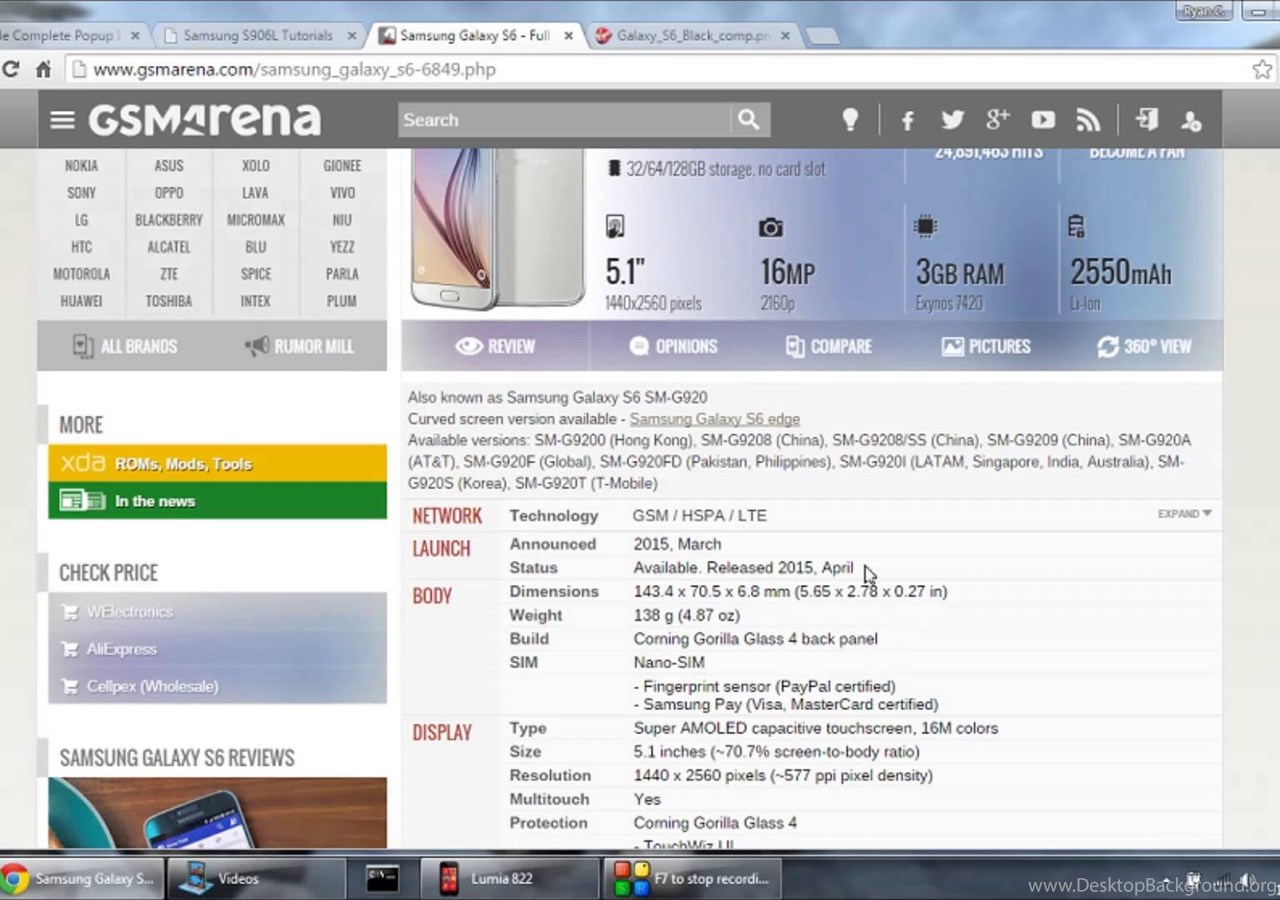Screen dimensions: 1280x900
Task: Click the Become a Fan button
Action: (x=1137, y=153)
